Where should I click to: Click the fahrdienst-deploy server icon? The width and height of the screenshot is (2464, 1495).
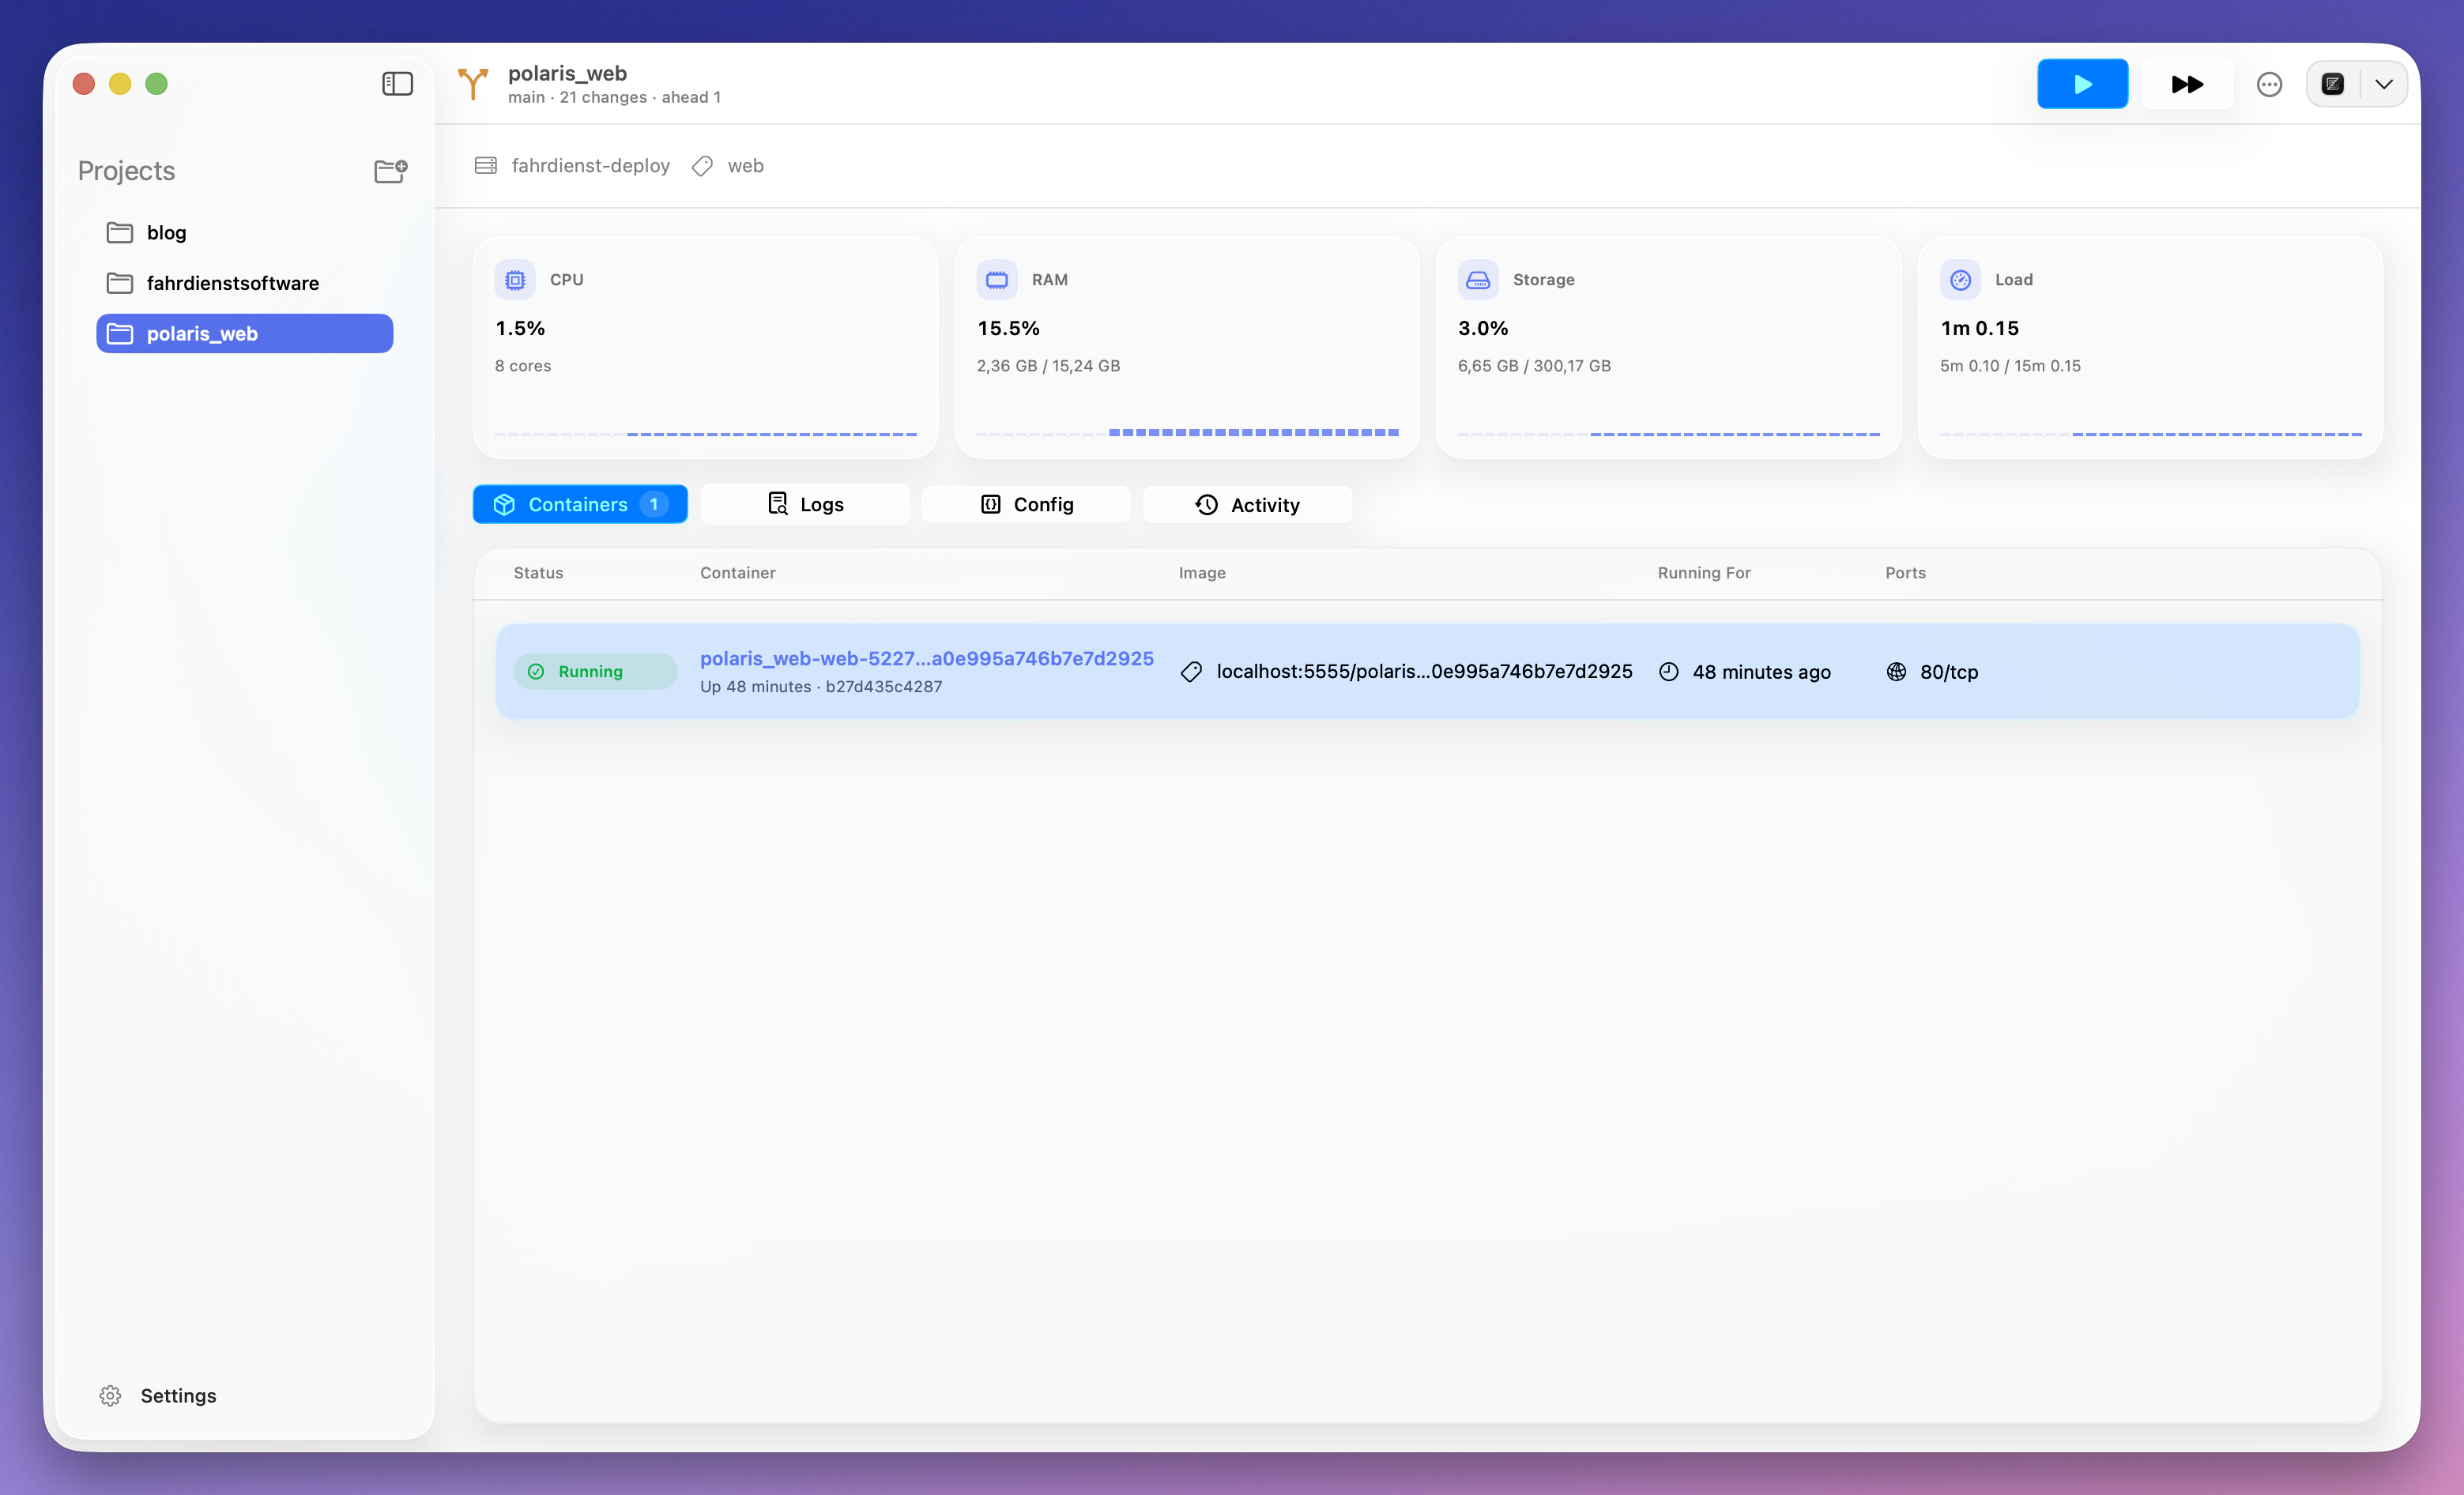coord(486,165)
